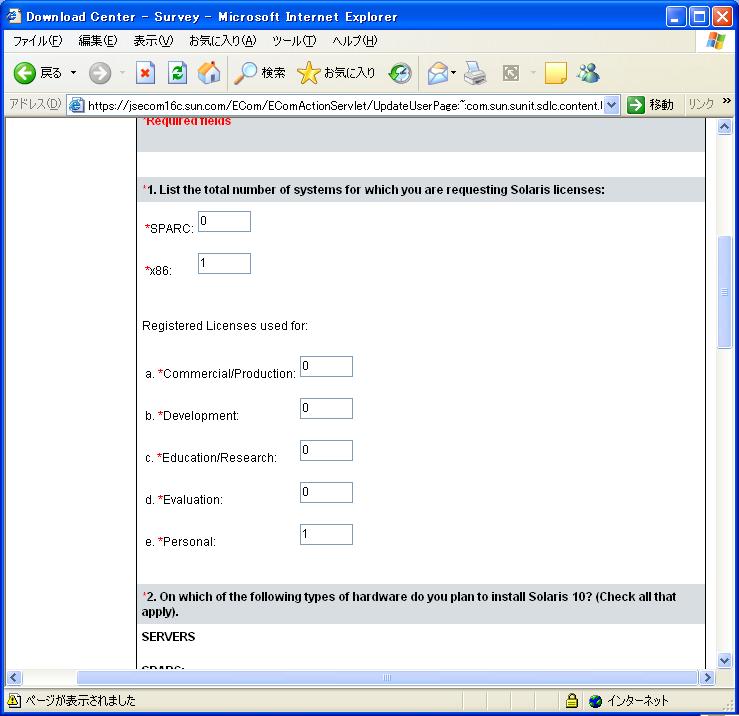Click vertical scrollbar down arrow
Image resolution: width=739 pixels, height=716 pixels.
[x=724, y=660]
